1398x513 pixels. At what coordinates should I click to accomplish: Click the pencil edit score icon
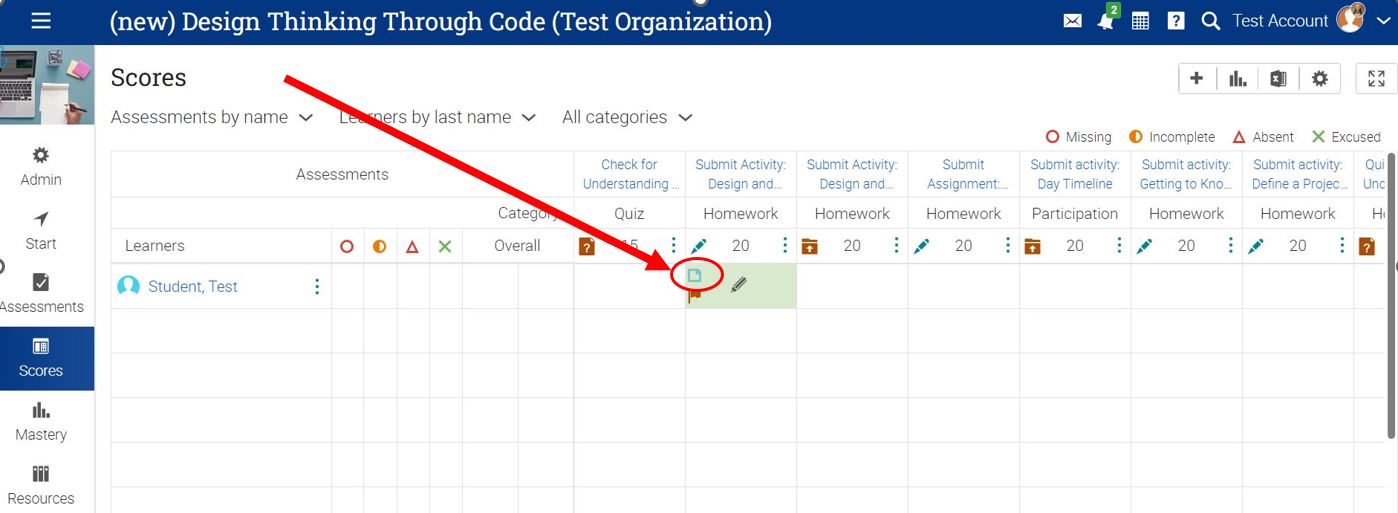[739, 285]
